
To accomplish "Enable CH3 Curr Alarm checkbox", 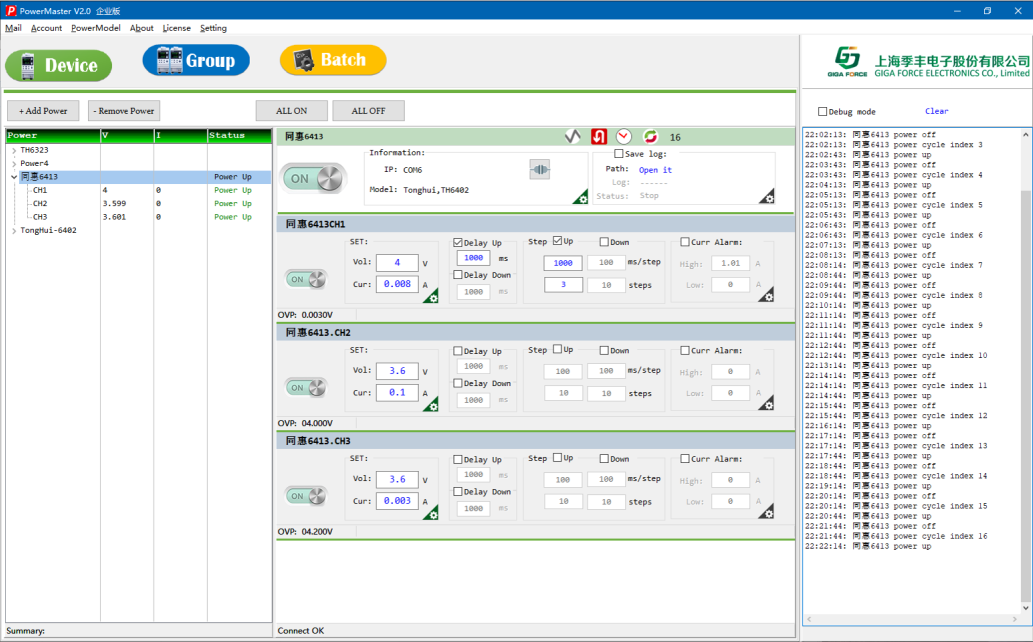I will [x=685, y=459].
